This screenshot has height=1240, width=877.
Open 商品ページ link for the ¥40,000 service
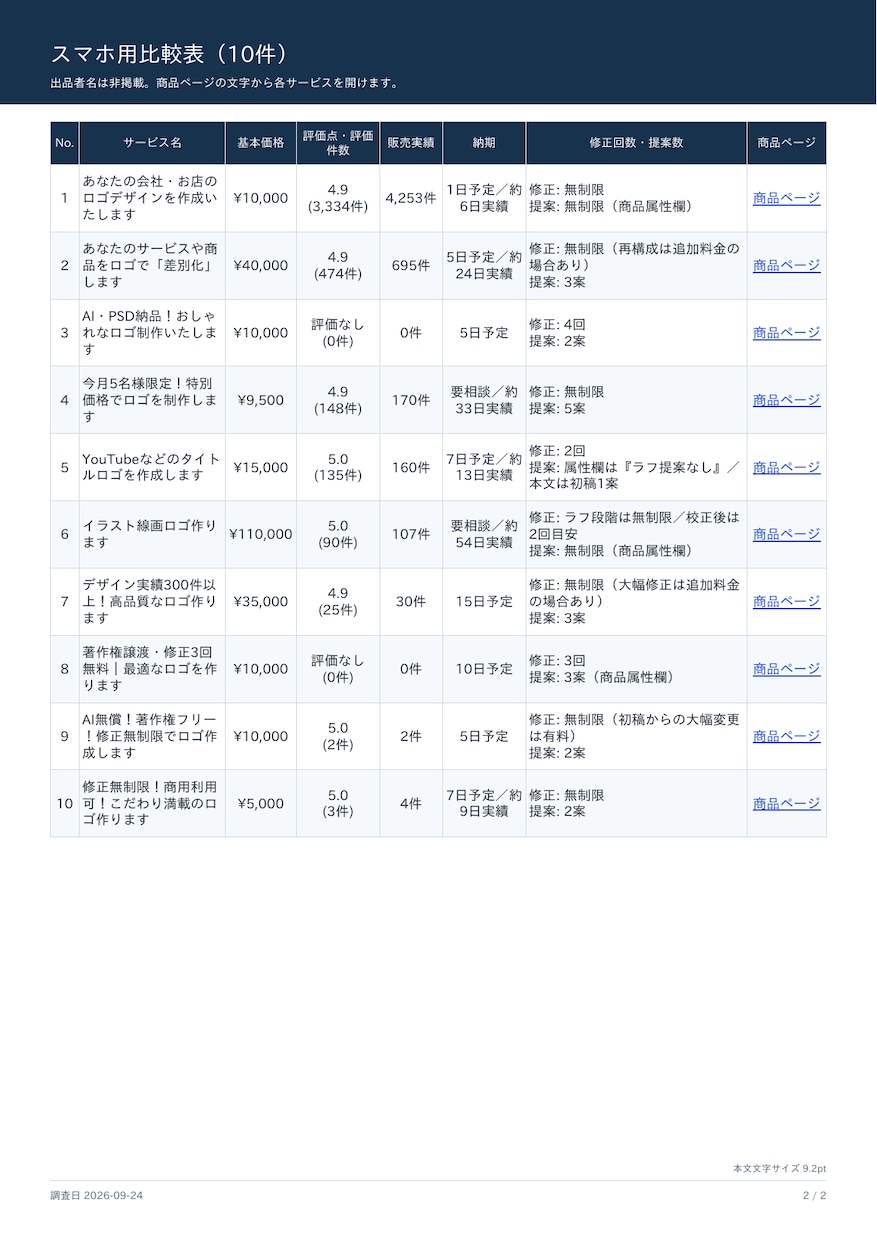tap(786, 265)
